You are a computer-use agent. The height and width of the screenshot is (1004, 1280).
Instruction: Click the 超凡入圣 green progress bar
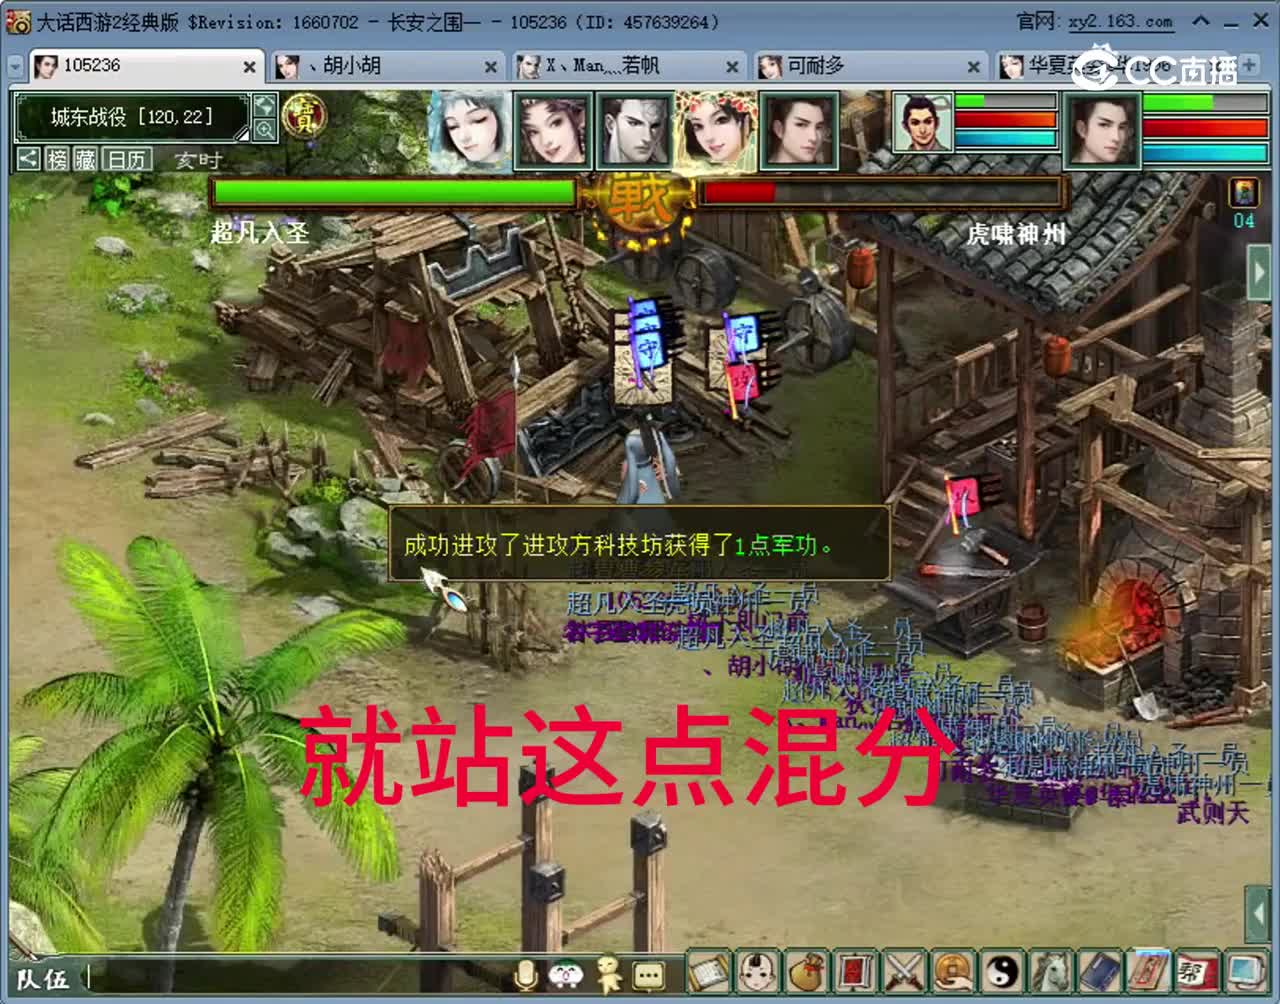pyautogui.click(x=394, y=192)
